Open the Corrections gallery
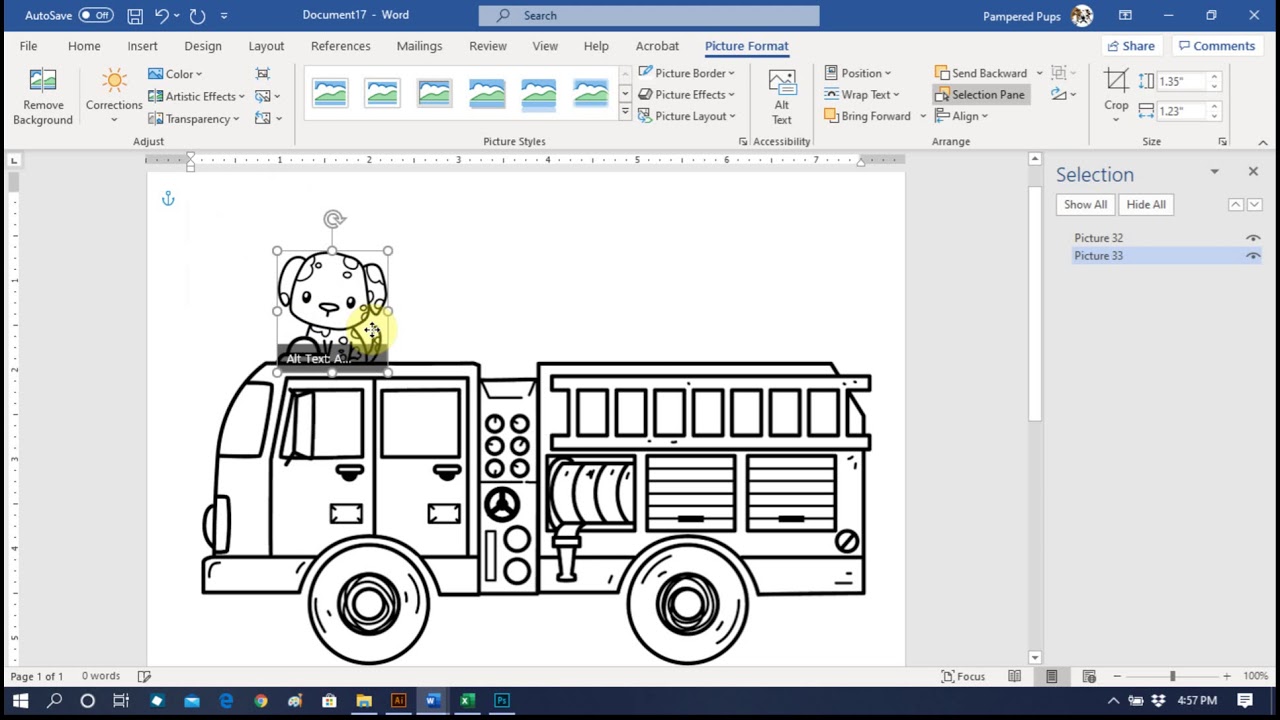 coord(114,97)
